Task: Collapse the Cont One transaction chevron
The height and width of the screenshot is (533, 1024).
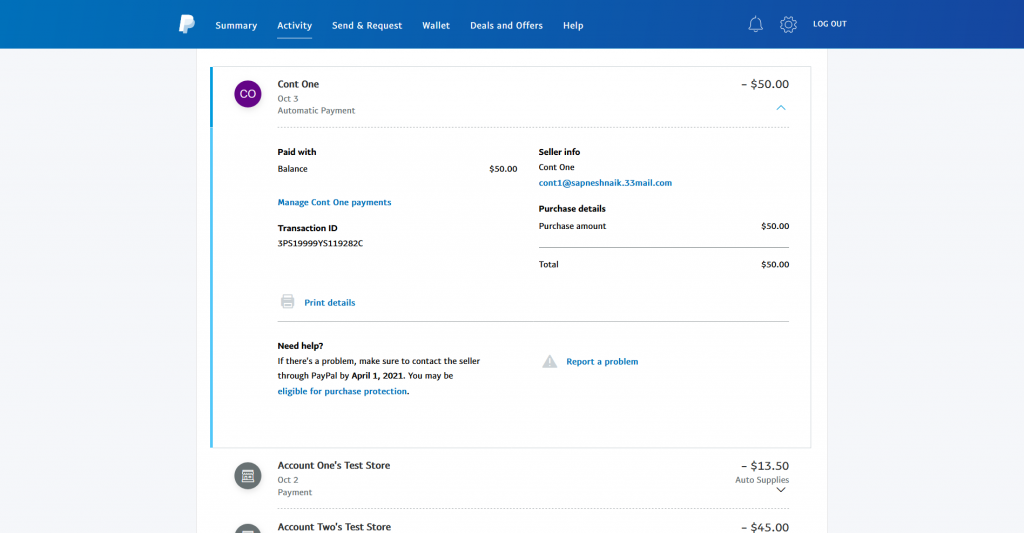Action: tap(781, 108)
